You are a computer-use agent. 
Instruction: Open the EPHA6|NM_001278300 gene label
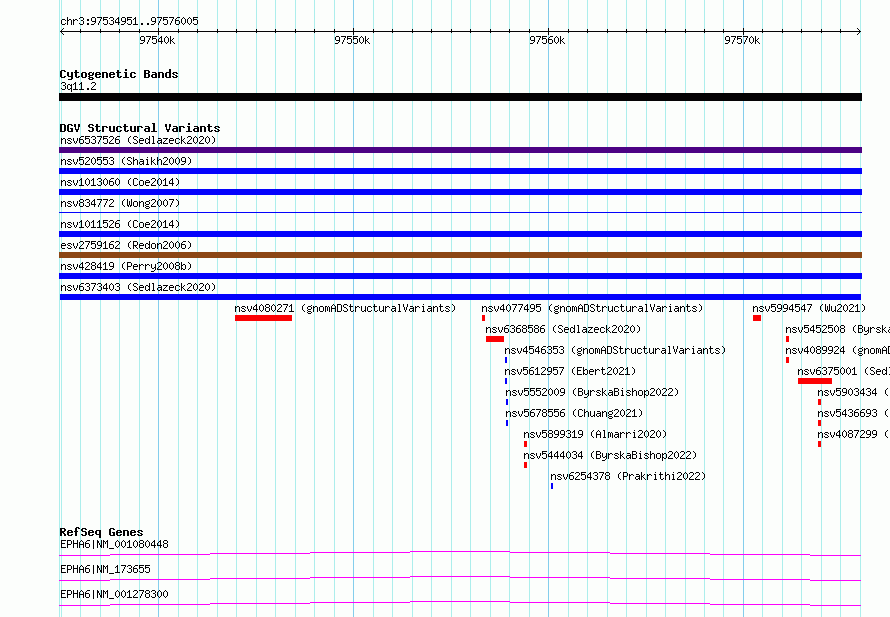(114, 594)
